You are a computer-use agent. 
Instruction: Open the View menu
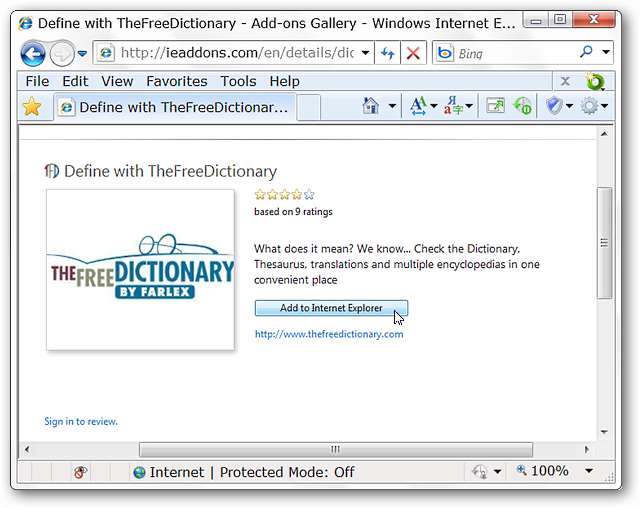(117, 81)
